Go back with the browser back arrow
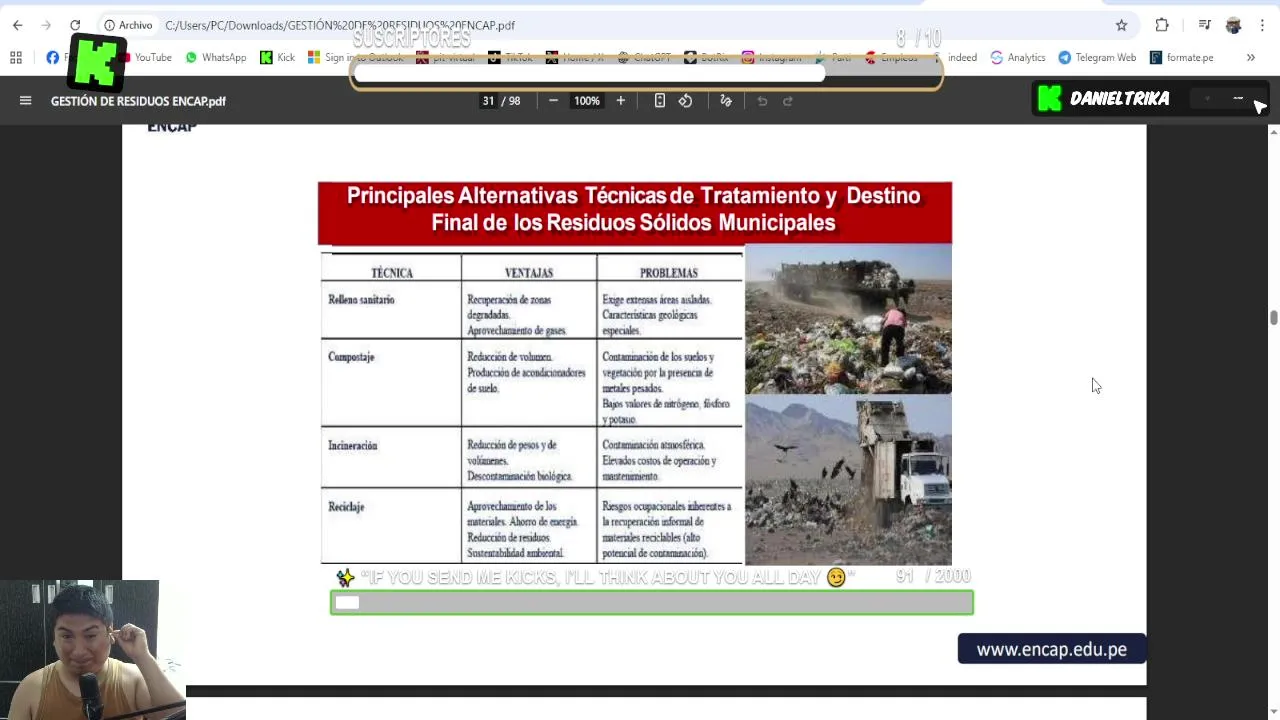The width and height of the screenshot is (1280, 720). pyautogui.click(x=17, y=25)
